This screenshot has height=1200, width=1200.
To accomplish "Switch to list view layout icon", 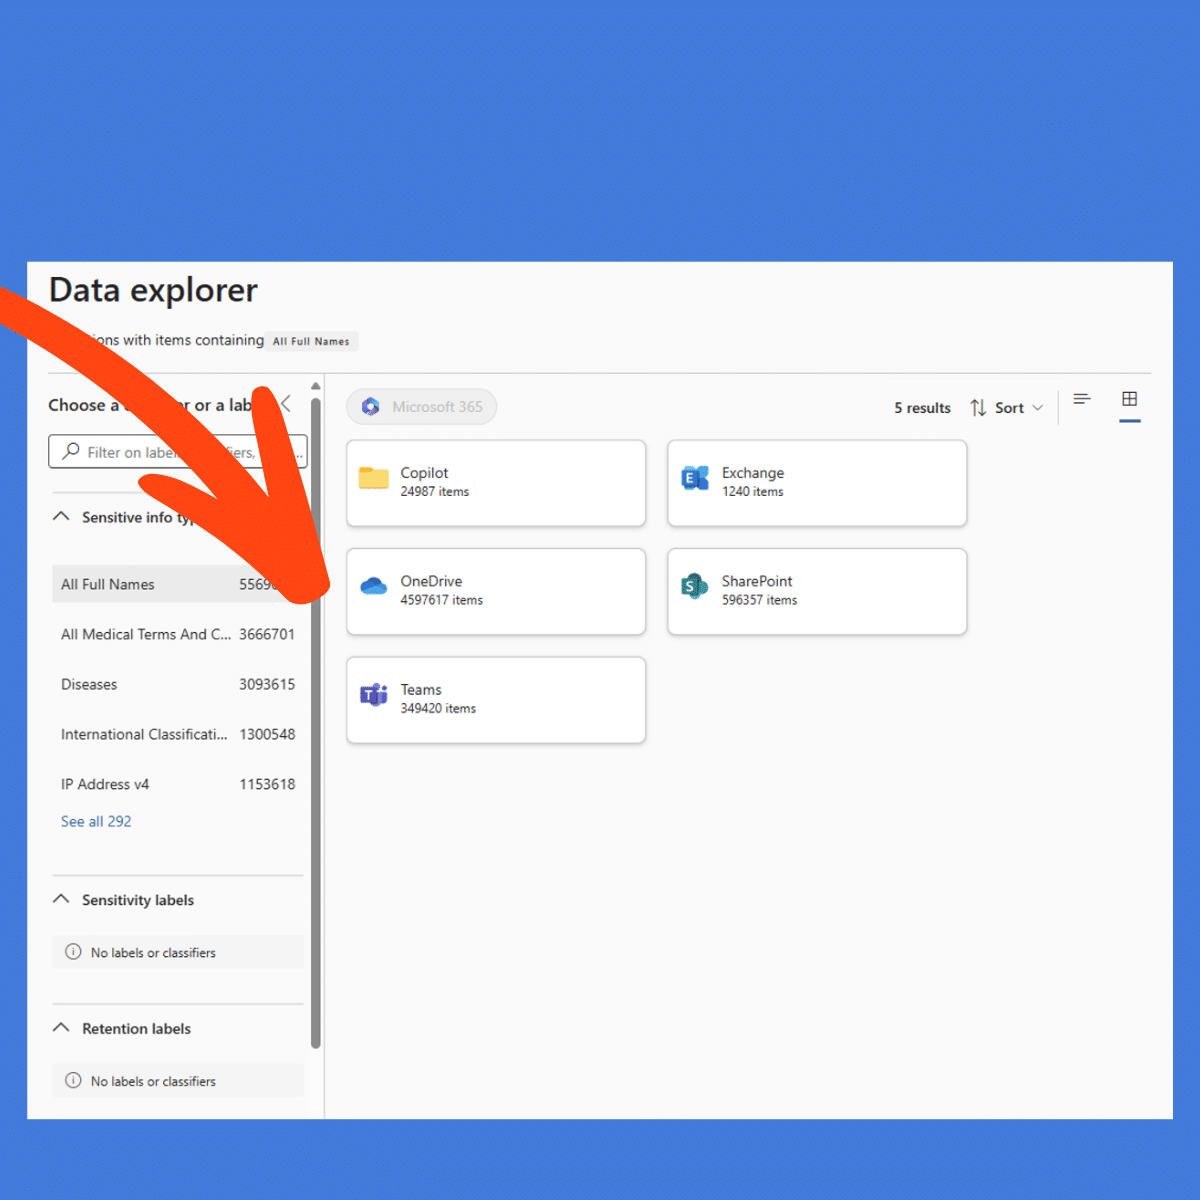I will tap(1082, 399).
